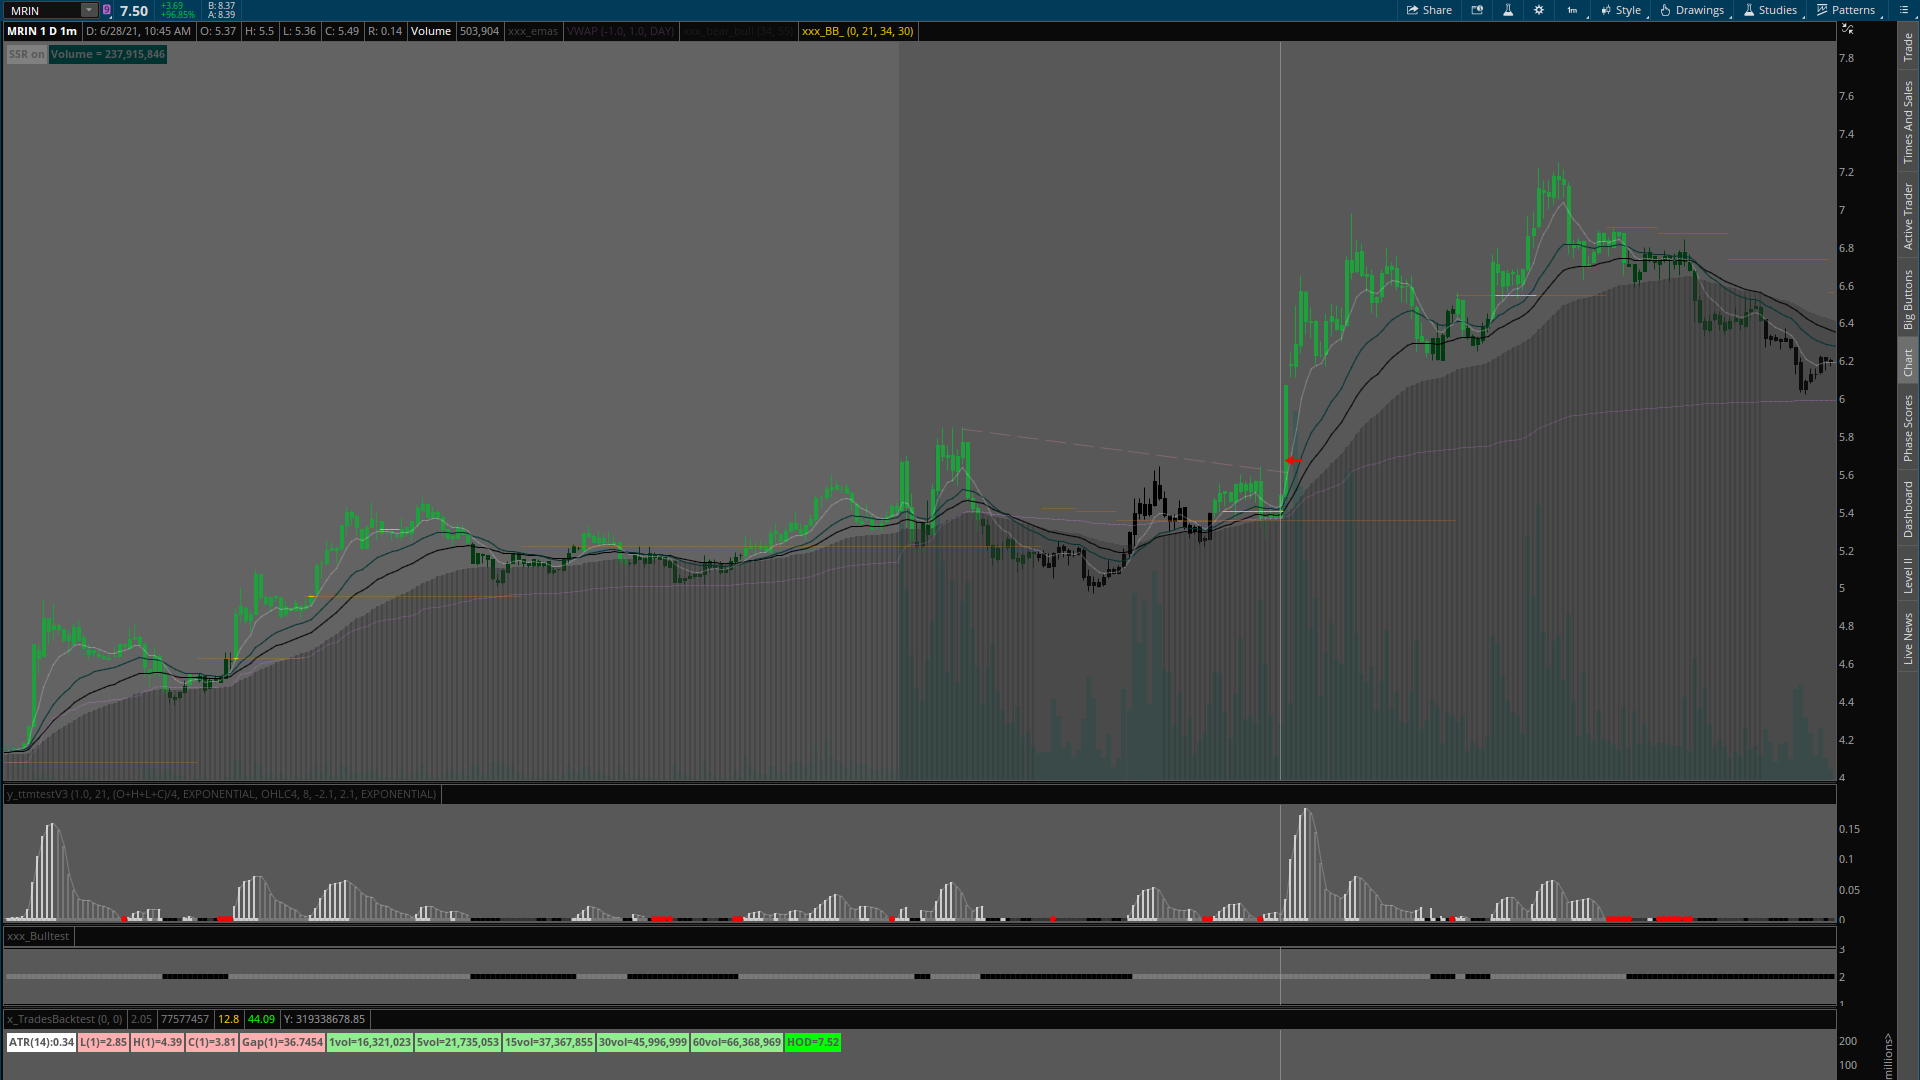Open chart settings gear icon

point(1539,10)
